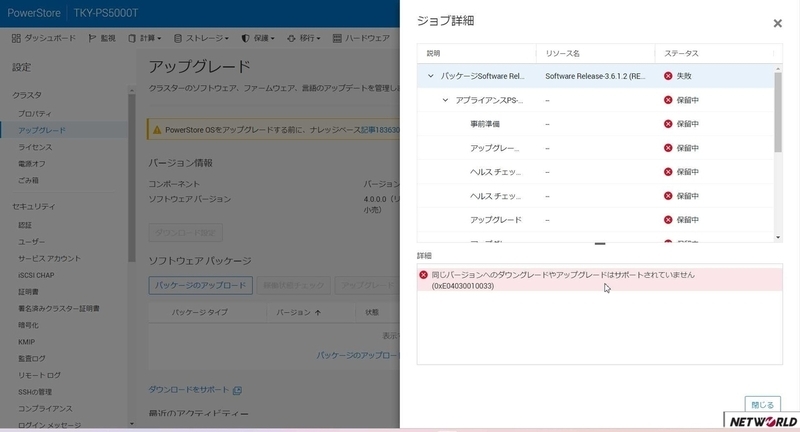The image size is (800, 432).
Task: Open 暗号化 settings
Action: click(28, 325)
